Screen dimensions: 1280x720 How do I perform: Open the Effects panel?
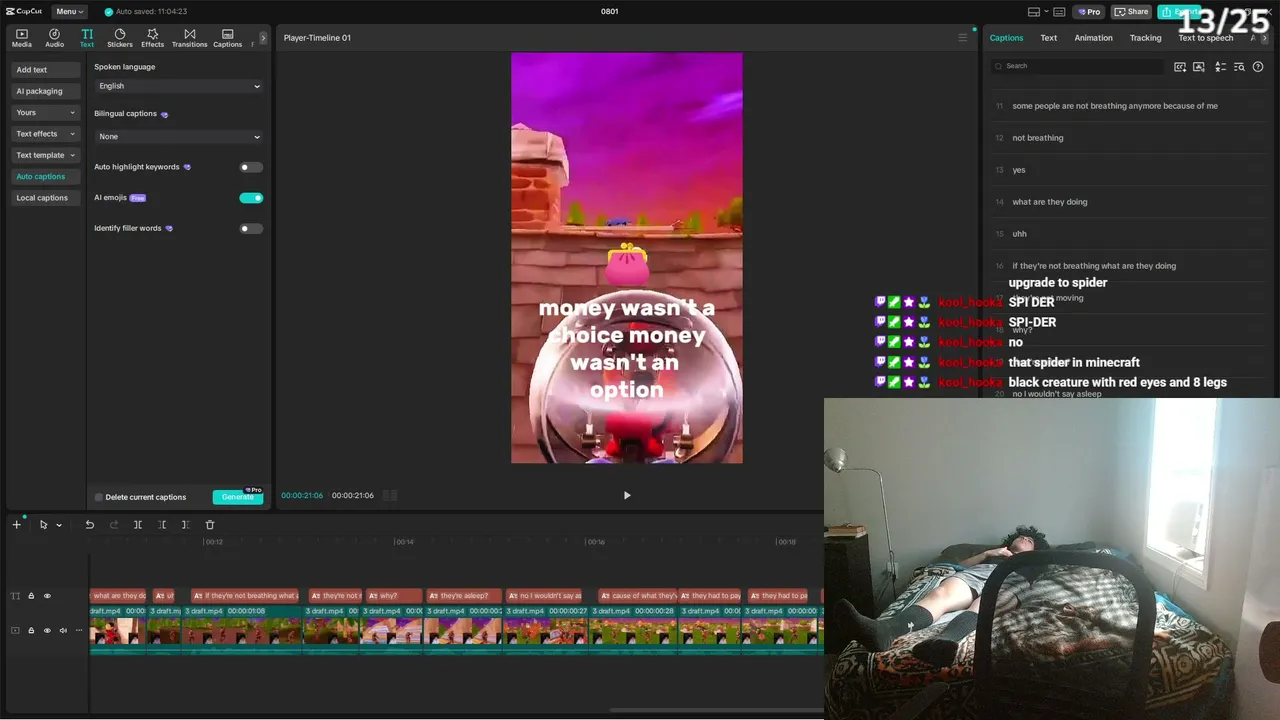point(152,38)
